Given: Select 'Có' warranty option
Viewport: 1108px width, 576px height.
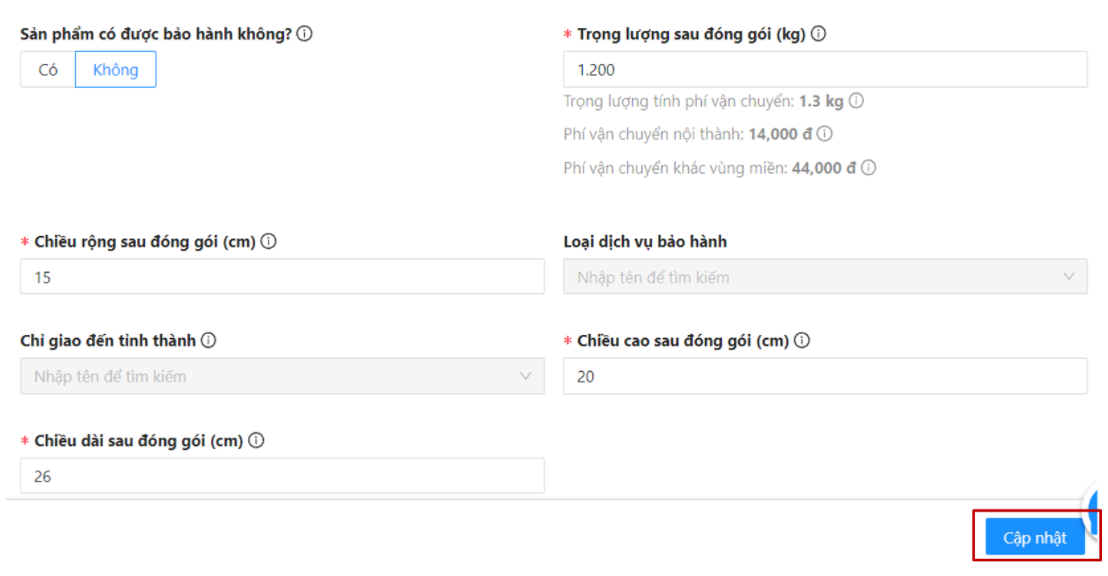Looking at the screenshot, I should (x=48, y=70).
